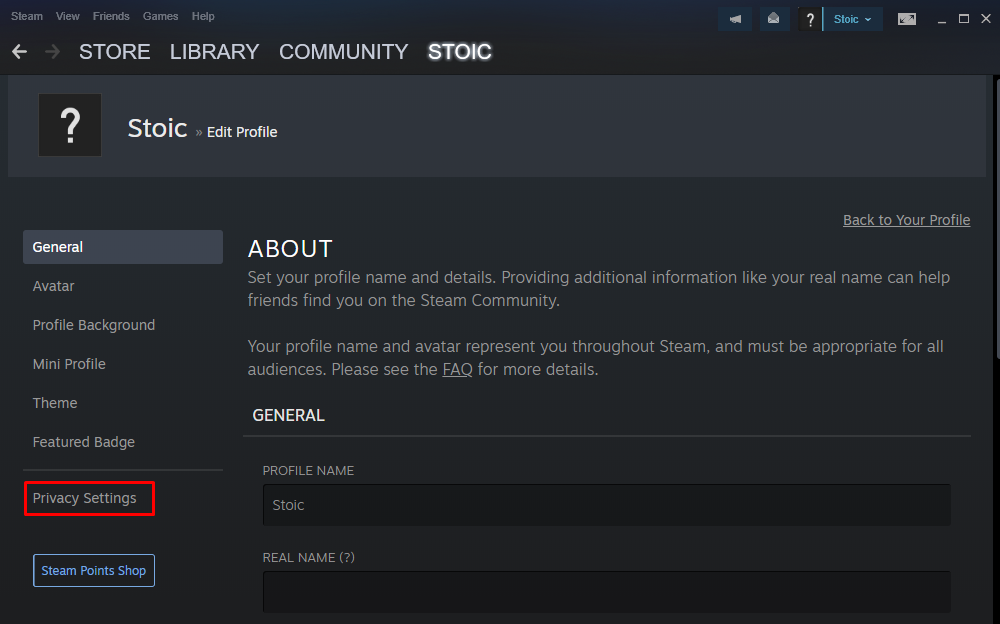Switch to Big Picture mode icon
Viewport: 1000px width, 624px height.
coord(907,19)
